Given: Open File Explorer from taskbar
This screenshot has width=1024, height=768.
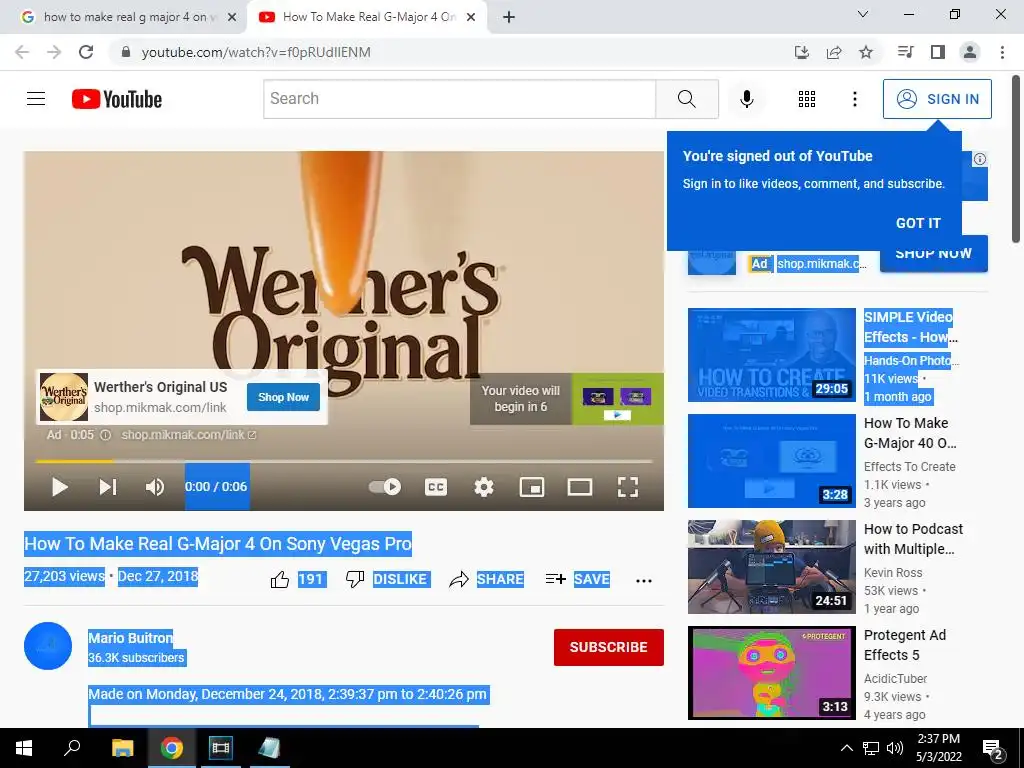Looking at the screenshot, I should 122,748.
